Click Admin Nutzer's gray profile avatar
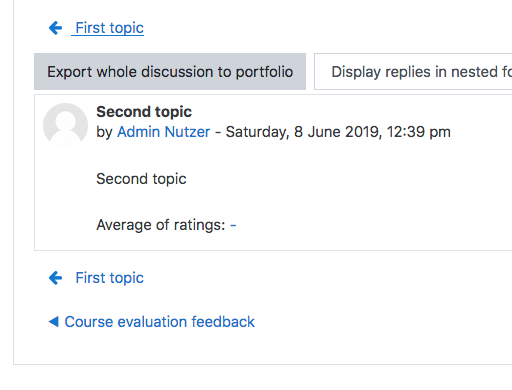 (65, 125)
